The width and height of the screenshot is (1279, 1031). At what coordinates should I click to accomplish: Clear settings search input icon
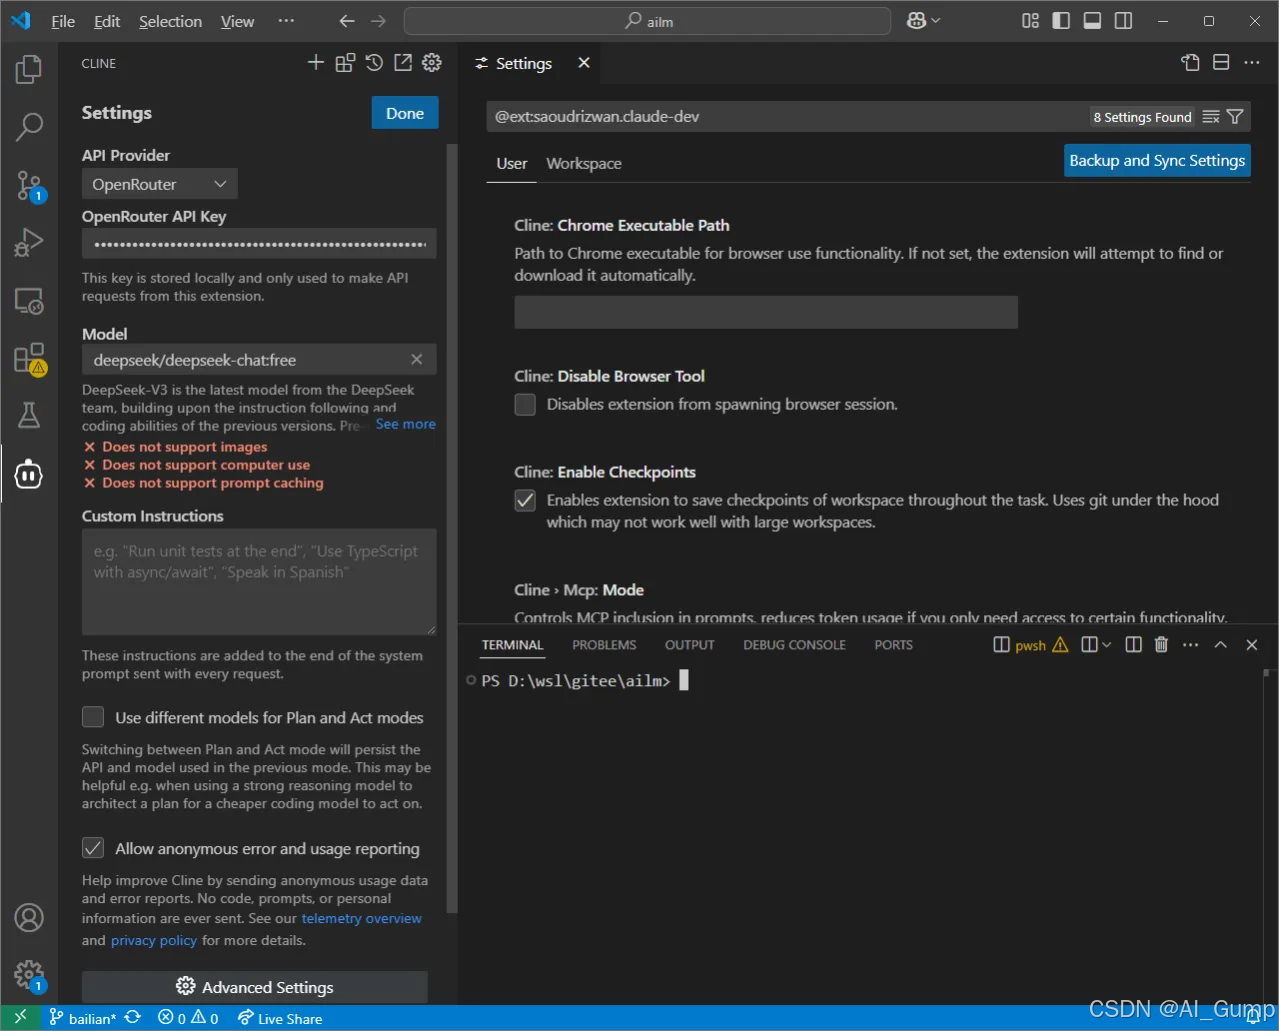point(1211,117)
